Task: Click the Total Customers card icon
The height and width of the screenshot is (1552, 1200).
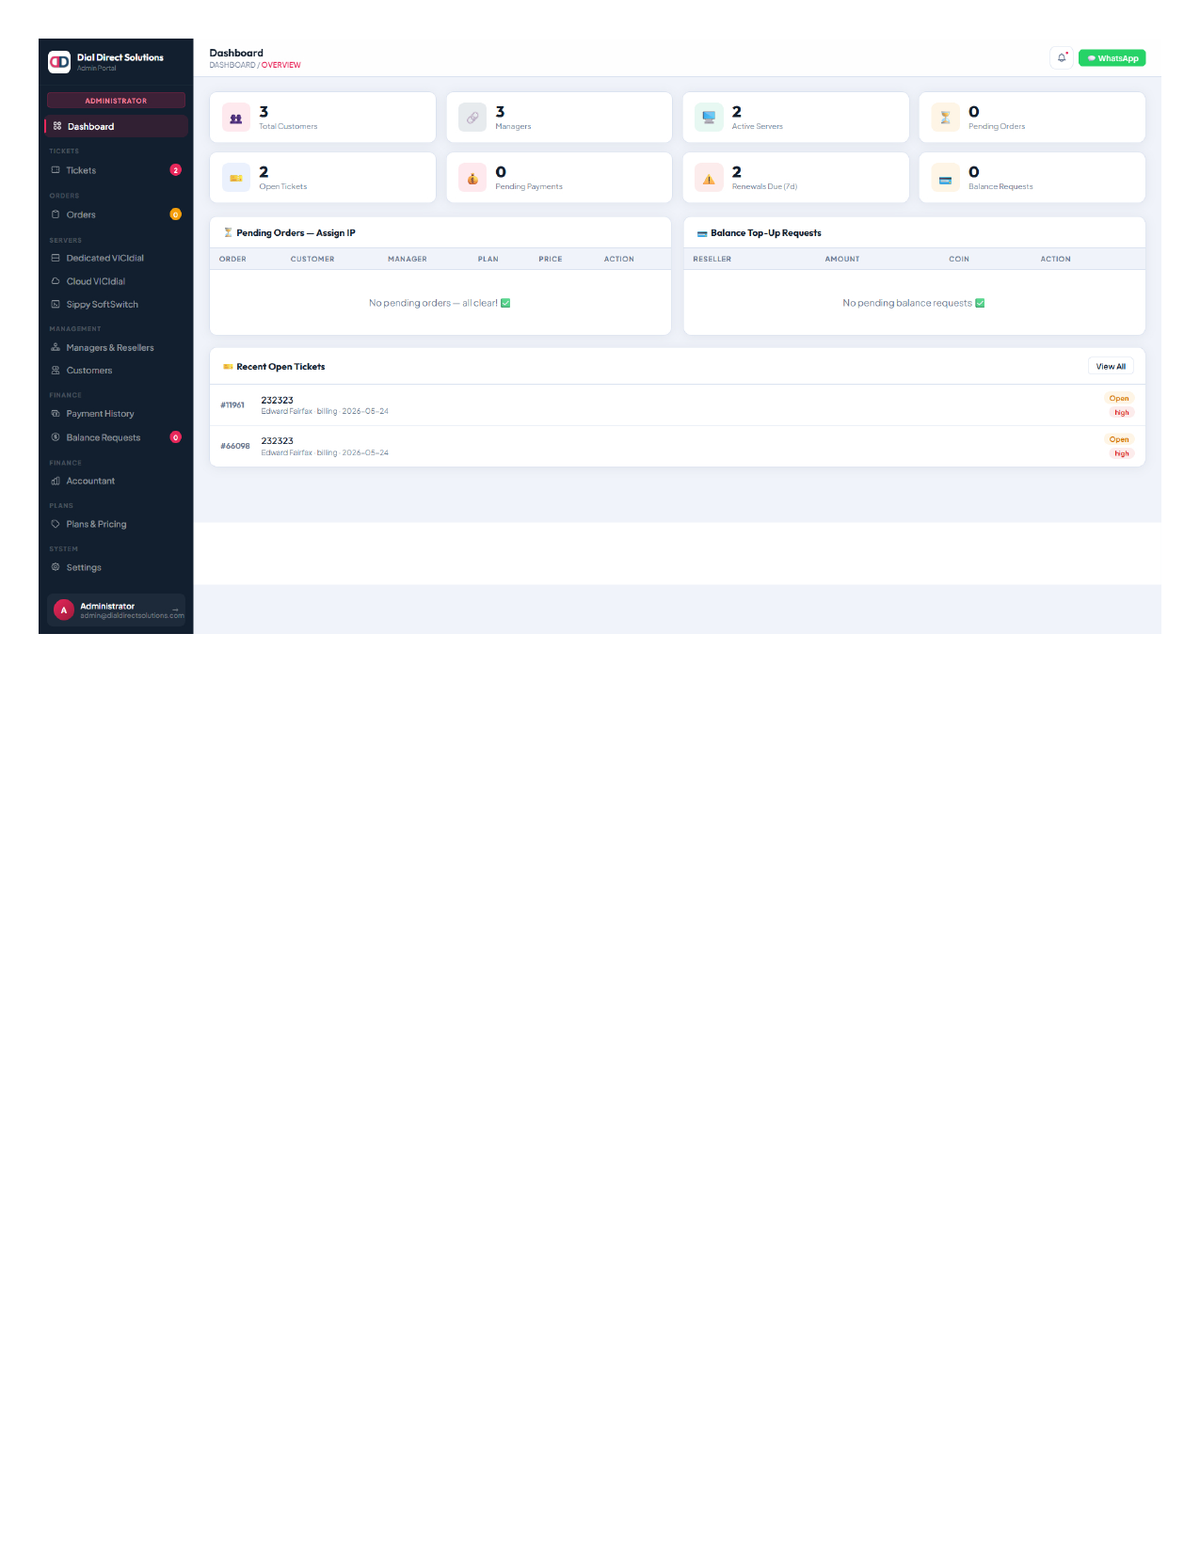Action: coord(236,117)
